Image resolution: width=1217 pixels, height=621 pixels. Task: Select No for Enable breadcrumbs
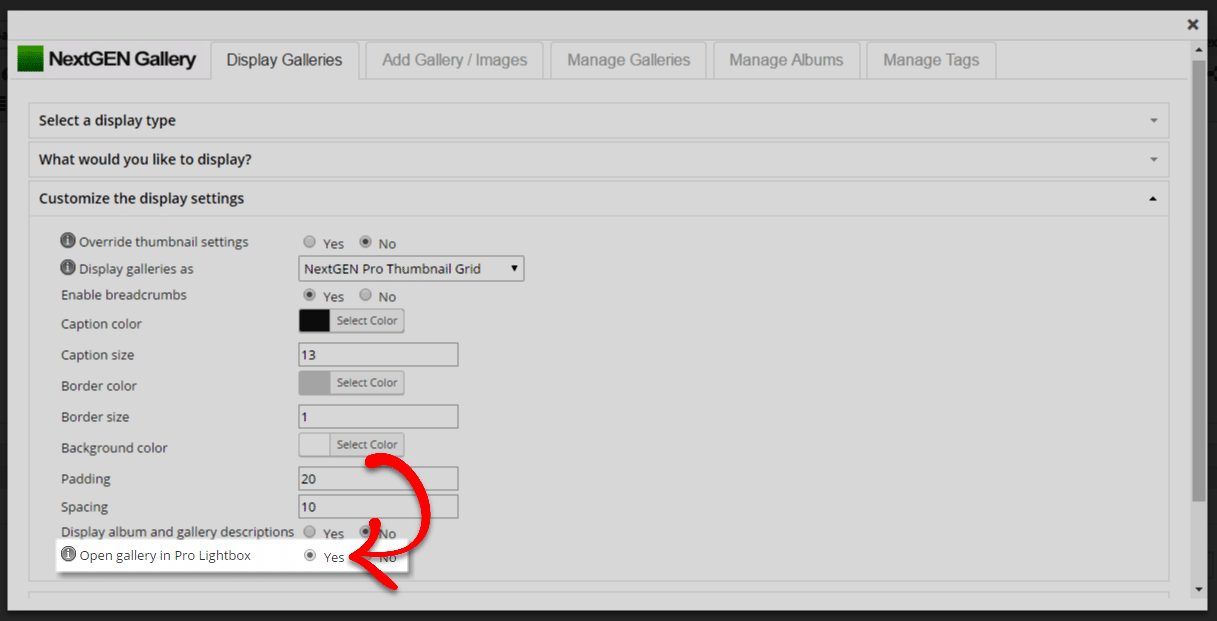(x=366, y=295)
